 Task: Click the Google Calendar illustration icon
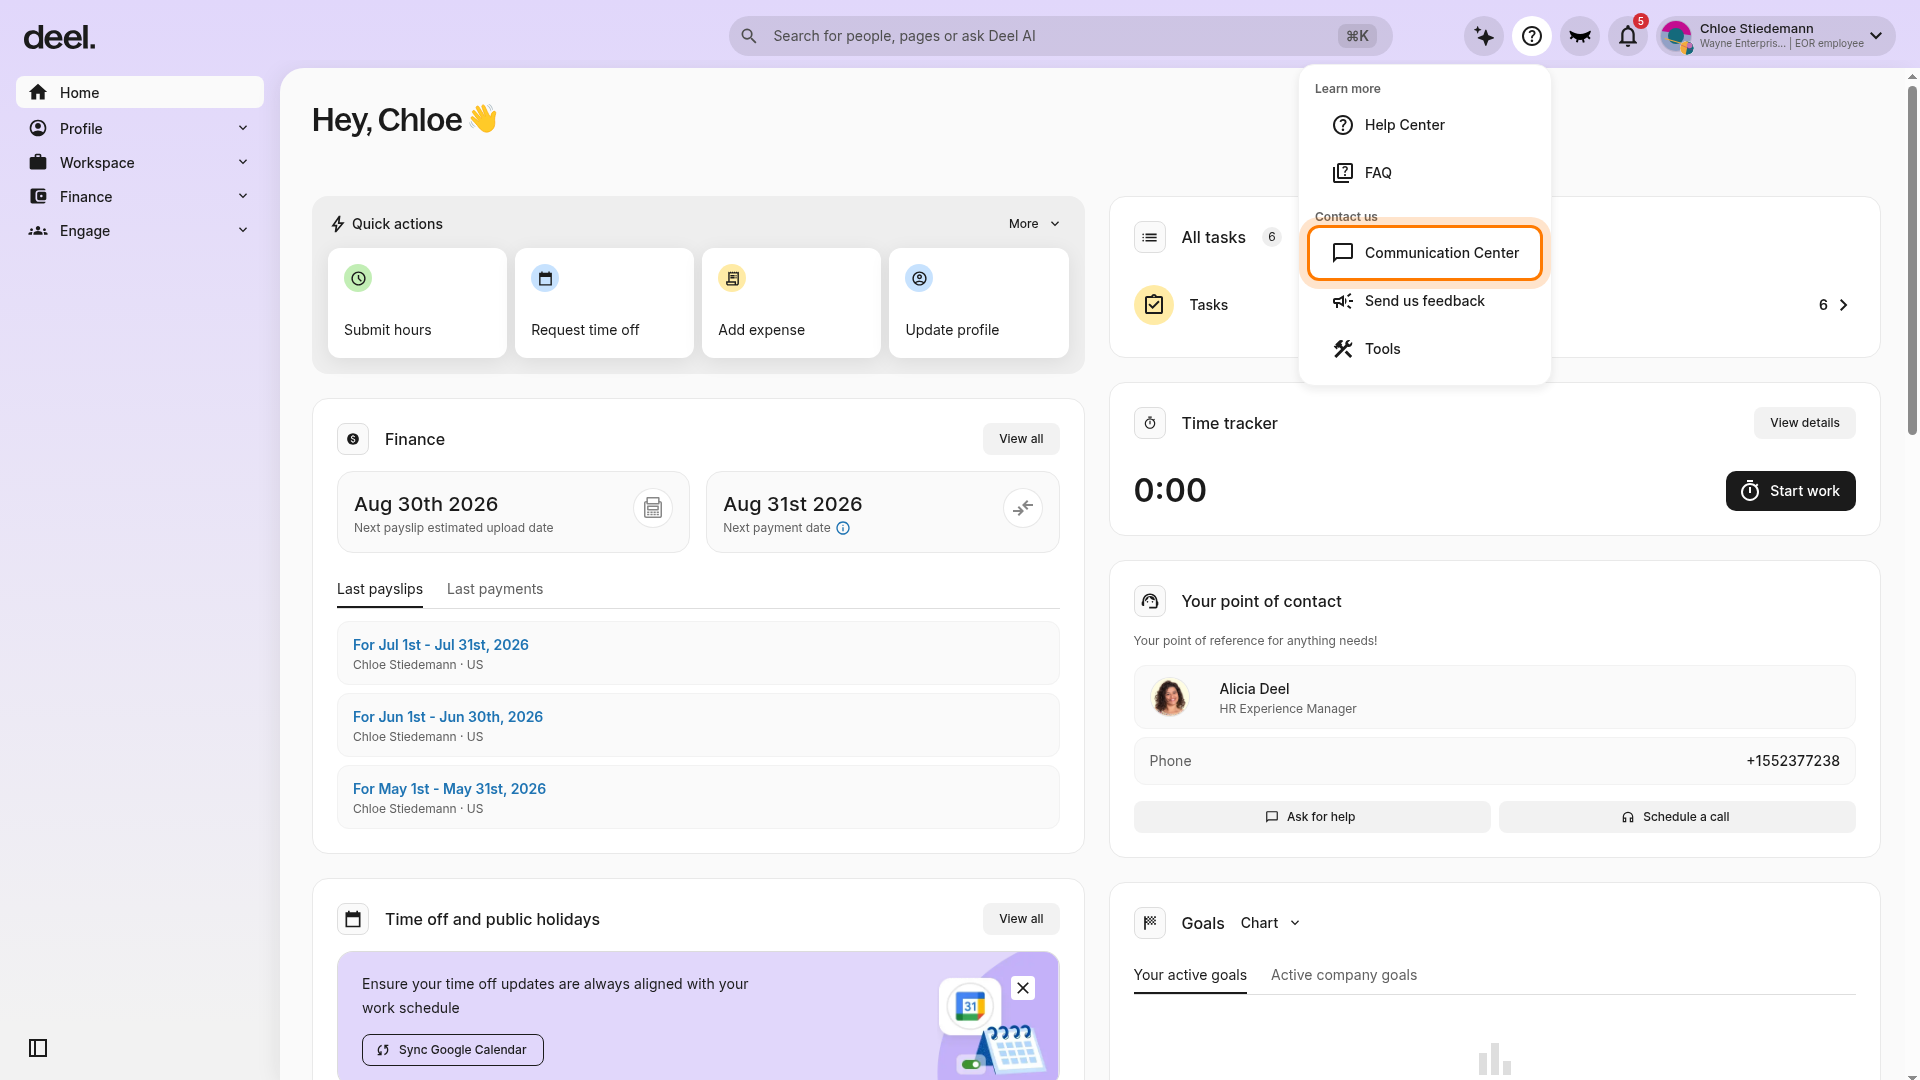970,1006
